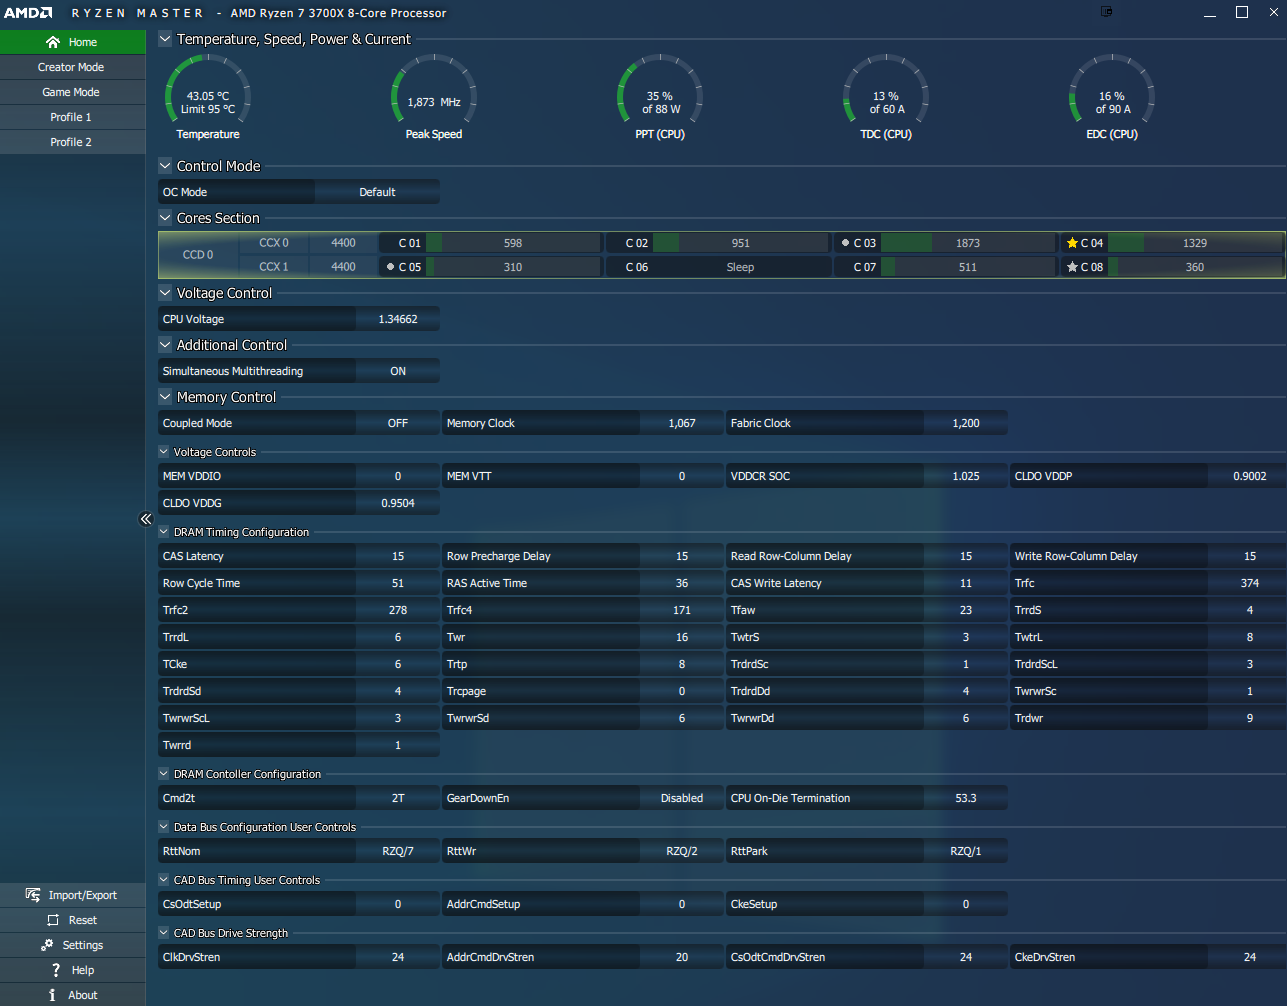Click Fabric Clock value 1,200
Image resolution: width=1287 pixels, height=1006 pixels.
[x=966, y=423]
